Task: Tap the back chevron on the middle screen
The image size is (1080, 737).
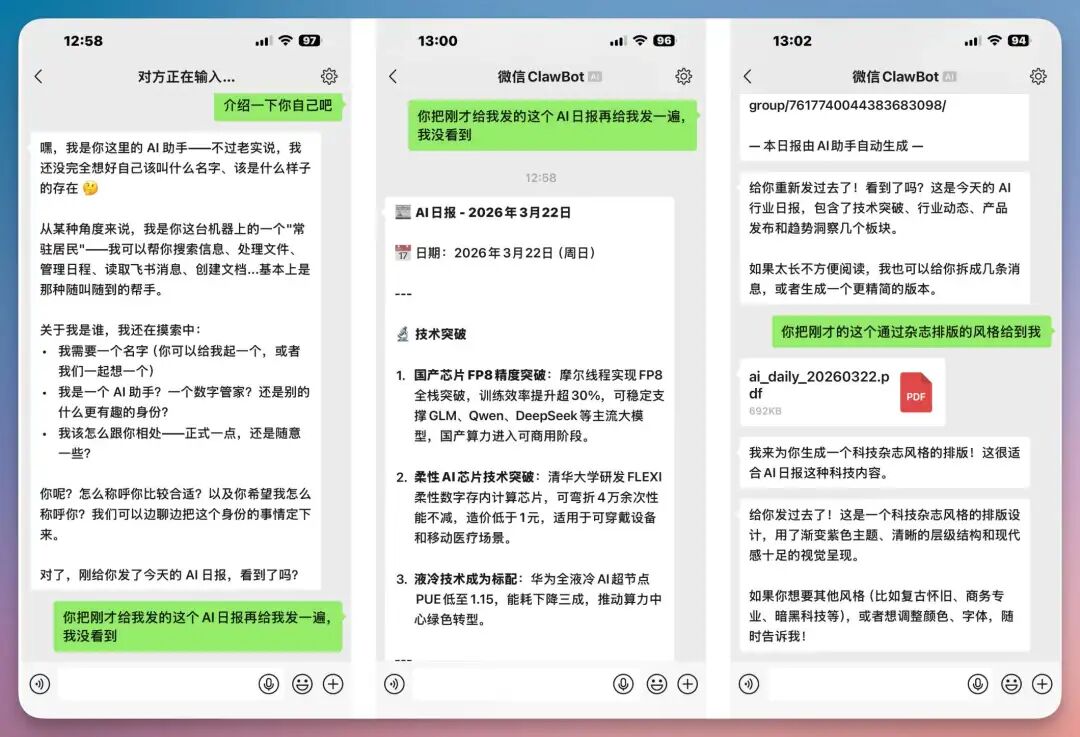Action: click(x=392, y=75)
